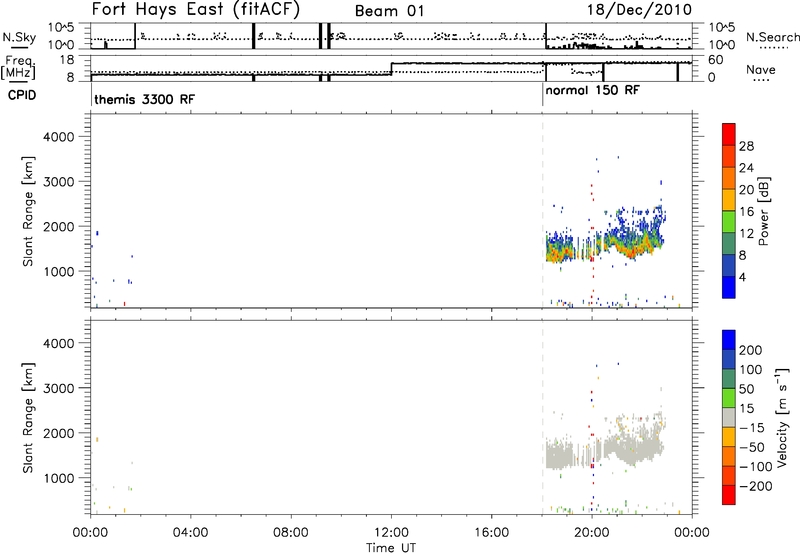
Task: Click the 'N.Sky' legend label
Action: (x=19, y=37)
